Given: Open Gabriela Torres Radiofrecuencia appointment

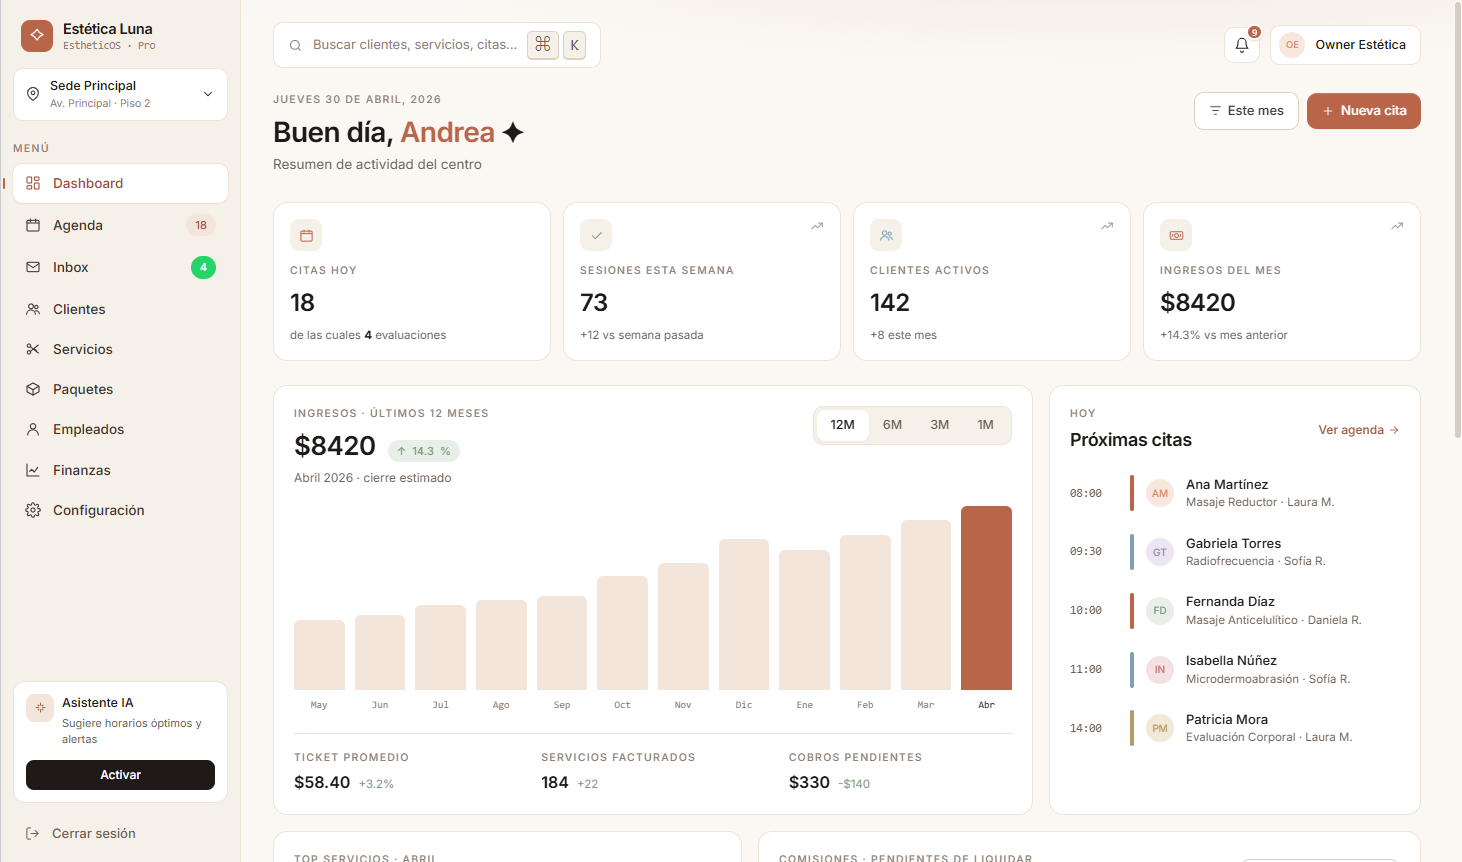Looking at the screenshot, I should (x=1235, y=552).
